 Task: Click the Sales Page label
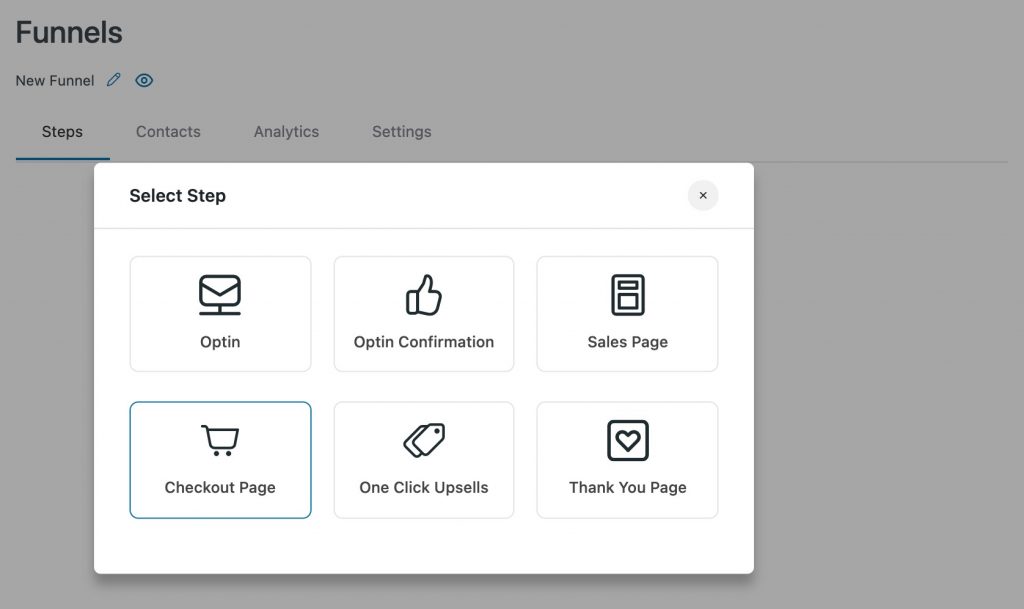628,342
